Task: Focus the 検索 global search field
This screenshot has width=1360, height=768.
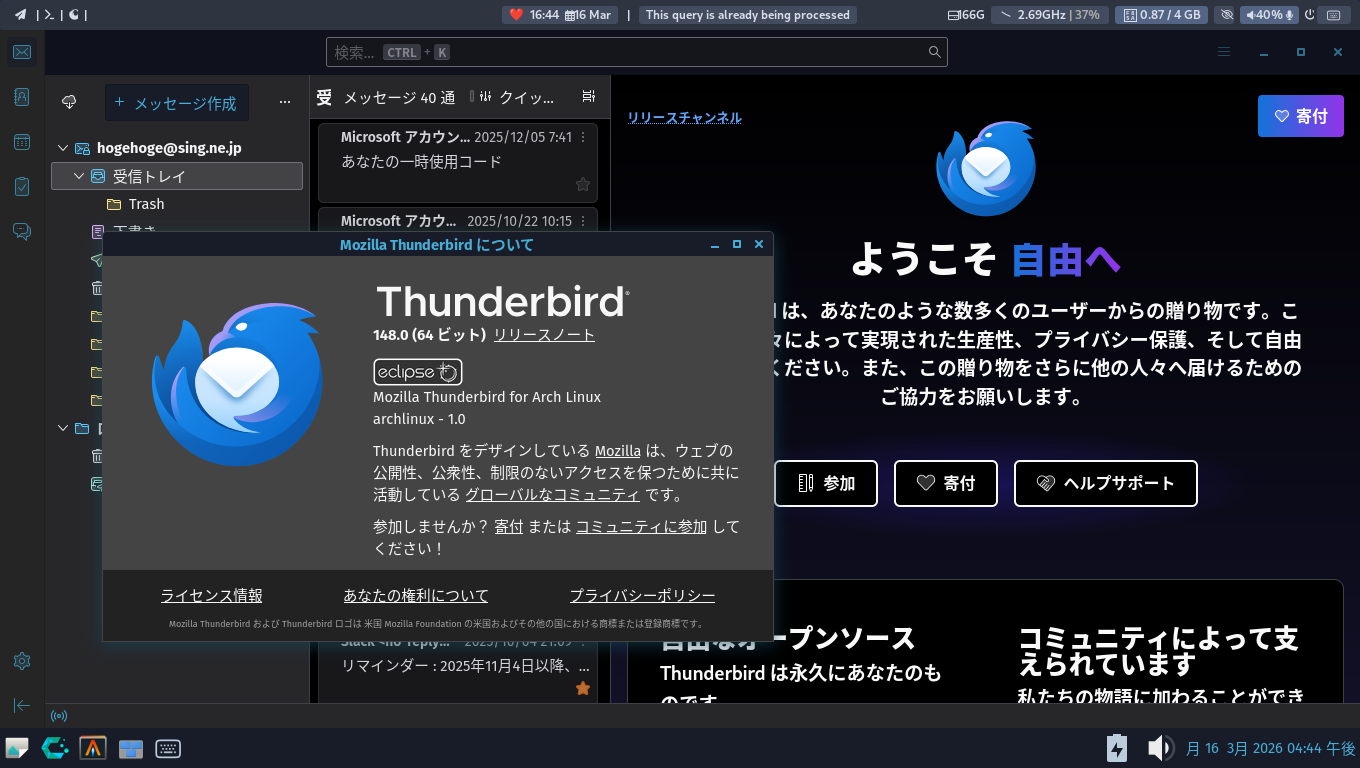Action: point(636,52)
